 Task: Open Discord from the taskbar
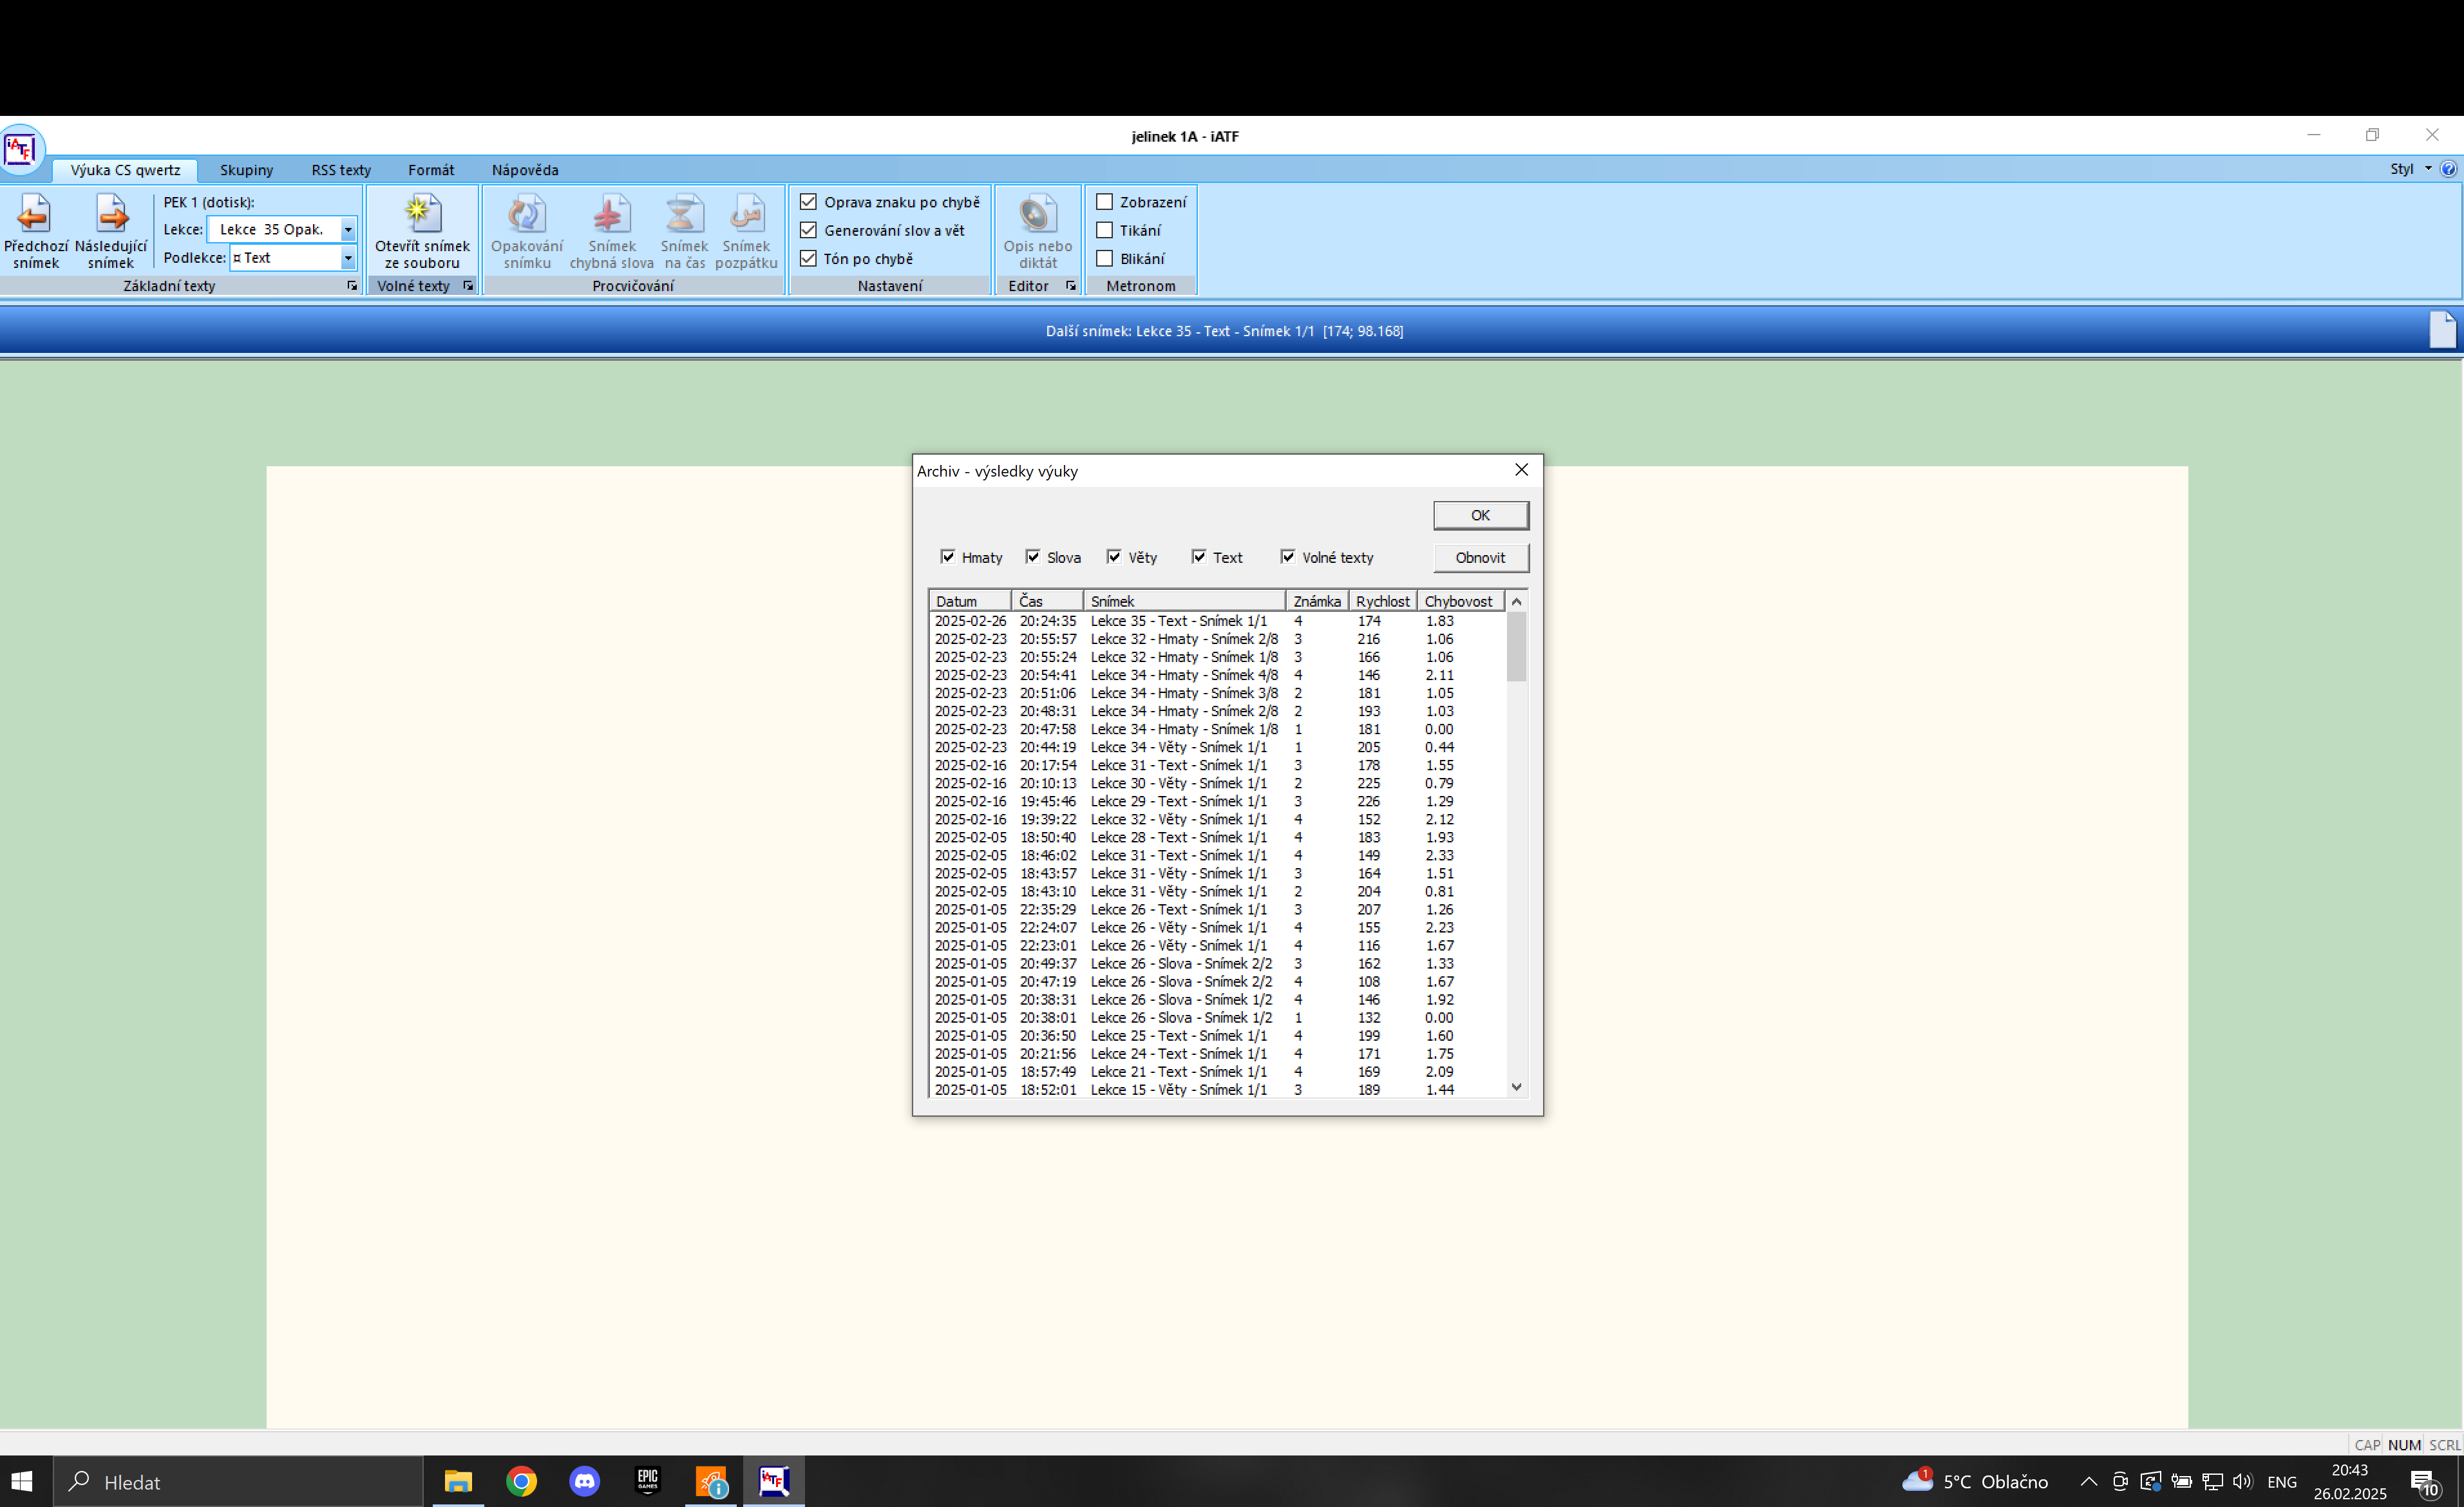click(x=584, y=1480)
